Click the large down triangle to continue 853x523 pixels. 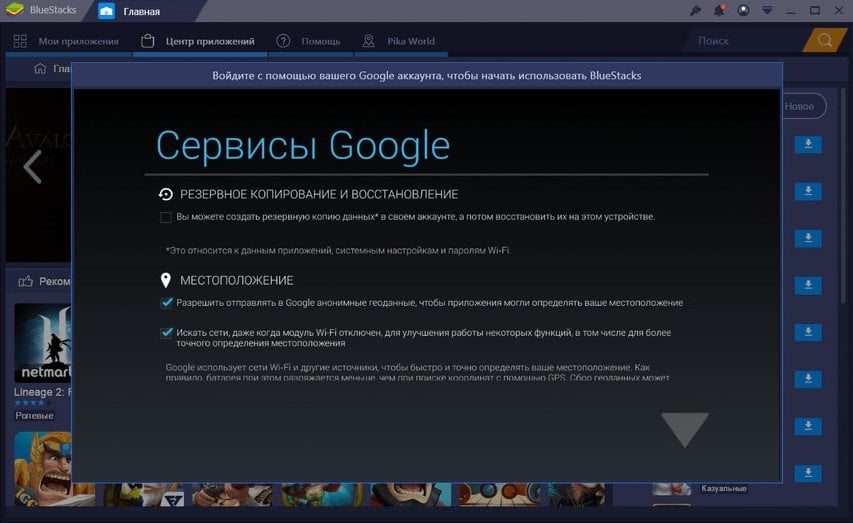point(685,429)
